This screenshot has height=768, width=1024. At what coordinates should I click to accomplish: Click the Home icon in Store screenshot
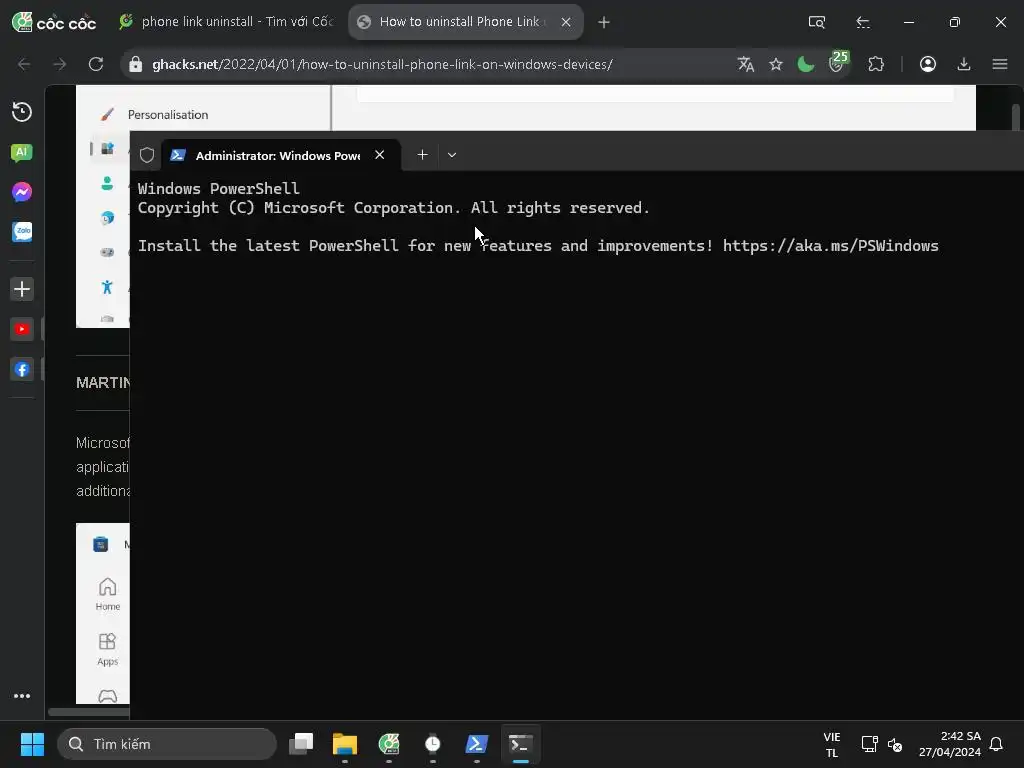[x=108, y=594]
